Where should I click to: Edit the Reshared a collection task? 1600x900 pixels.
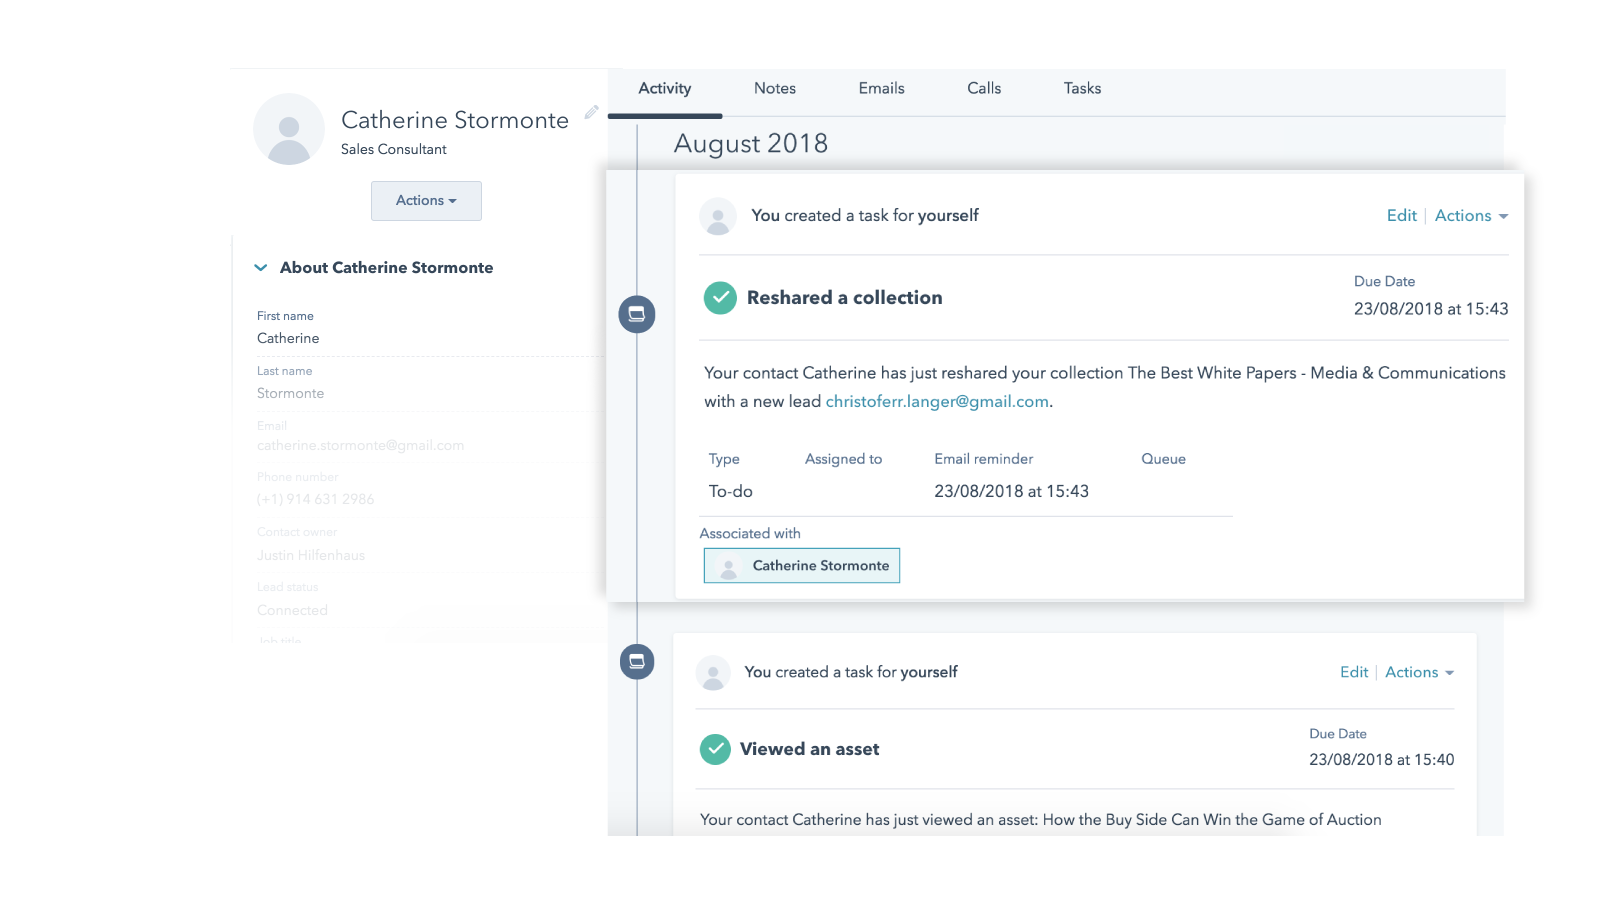(1401, 216)
